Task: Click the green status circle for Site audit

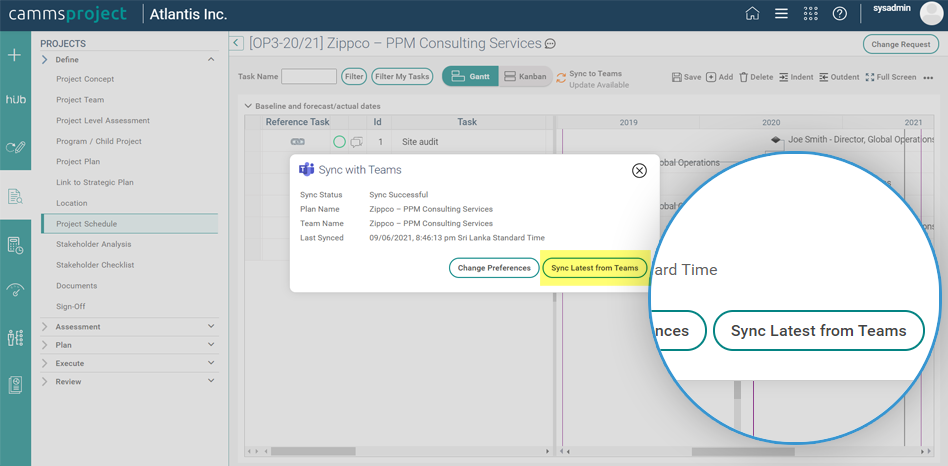Action: pos(339,142)
